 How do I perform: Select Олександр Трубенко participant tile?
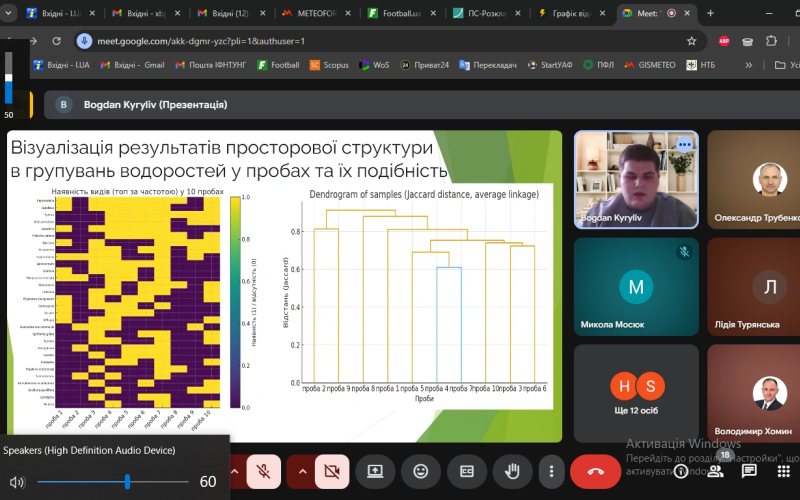(754, 180)
